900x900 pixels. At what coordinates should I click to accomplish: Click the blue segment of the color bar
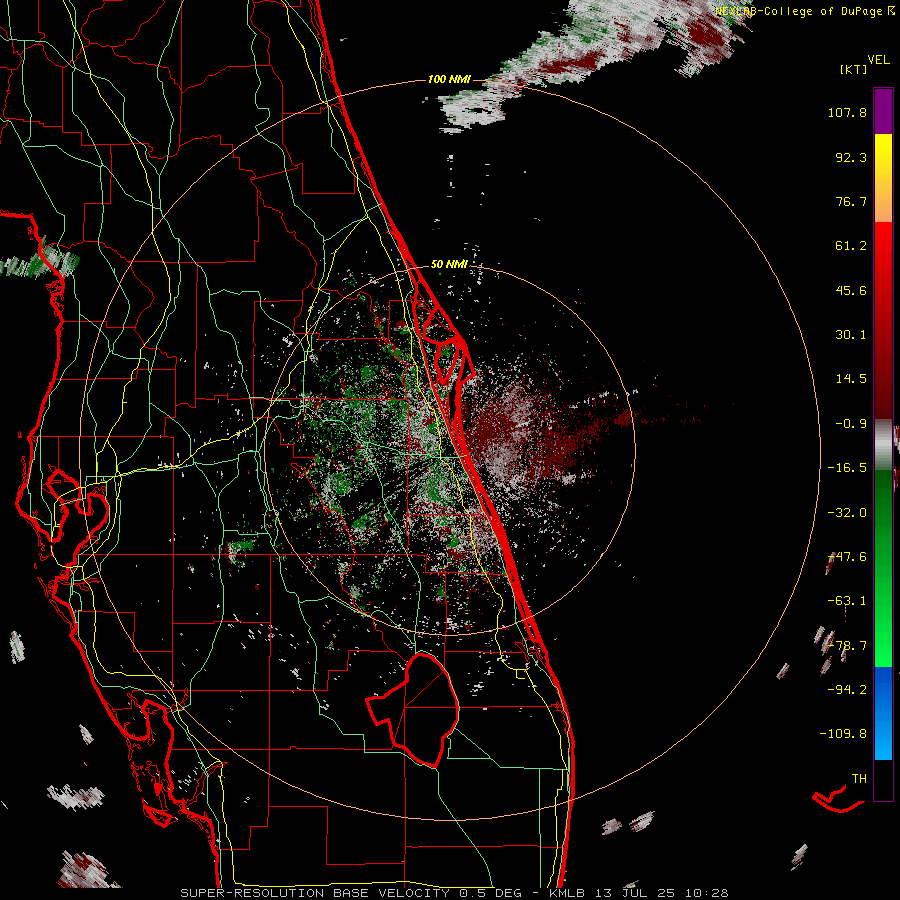coord(883,713)
